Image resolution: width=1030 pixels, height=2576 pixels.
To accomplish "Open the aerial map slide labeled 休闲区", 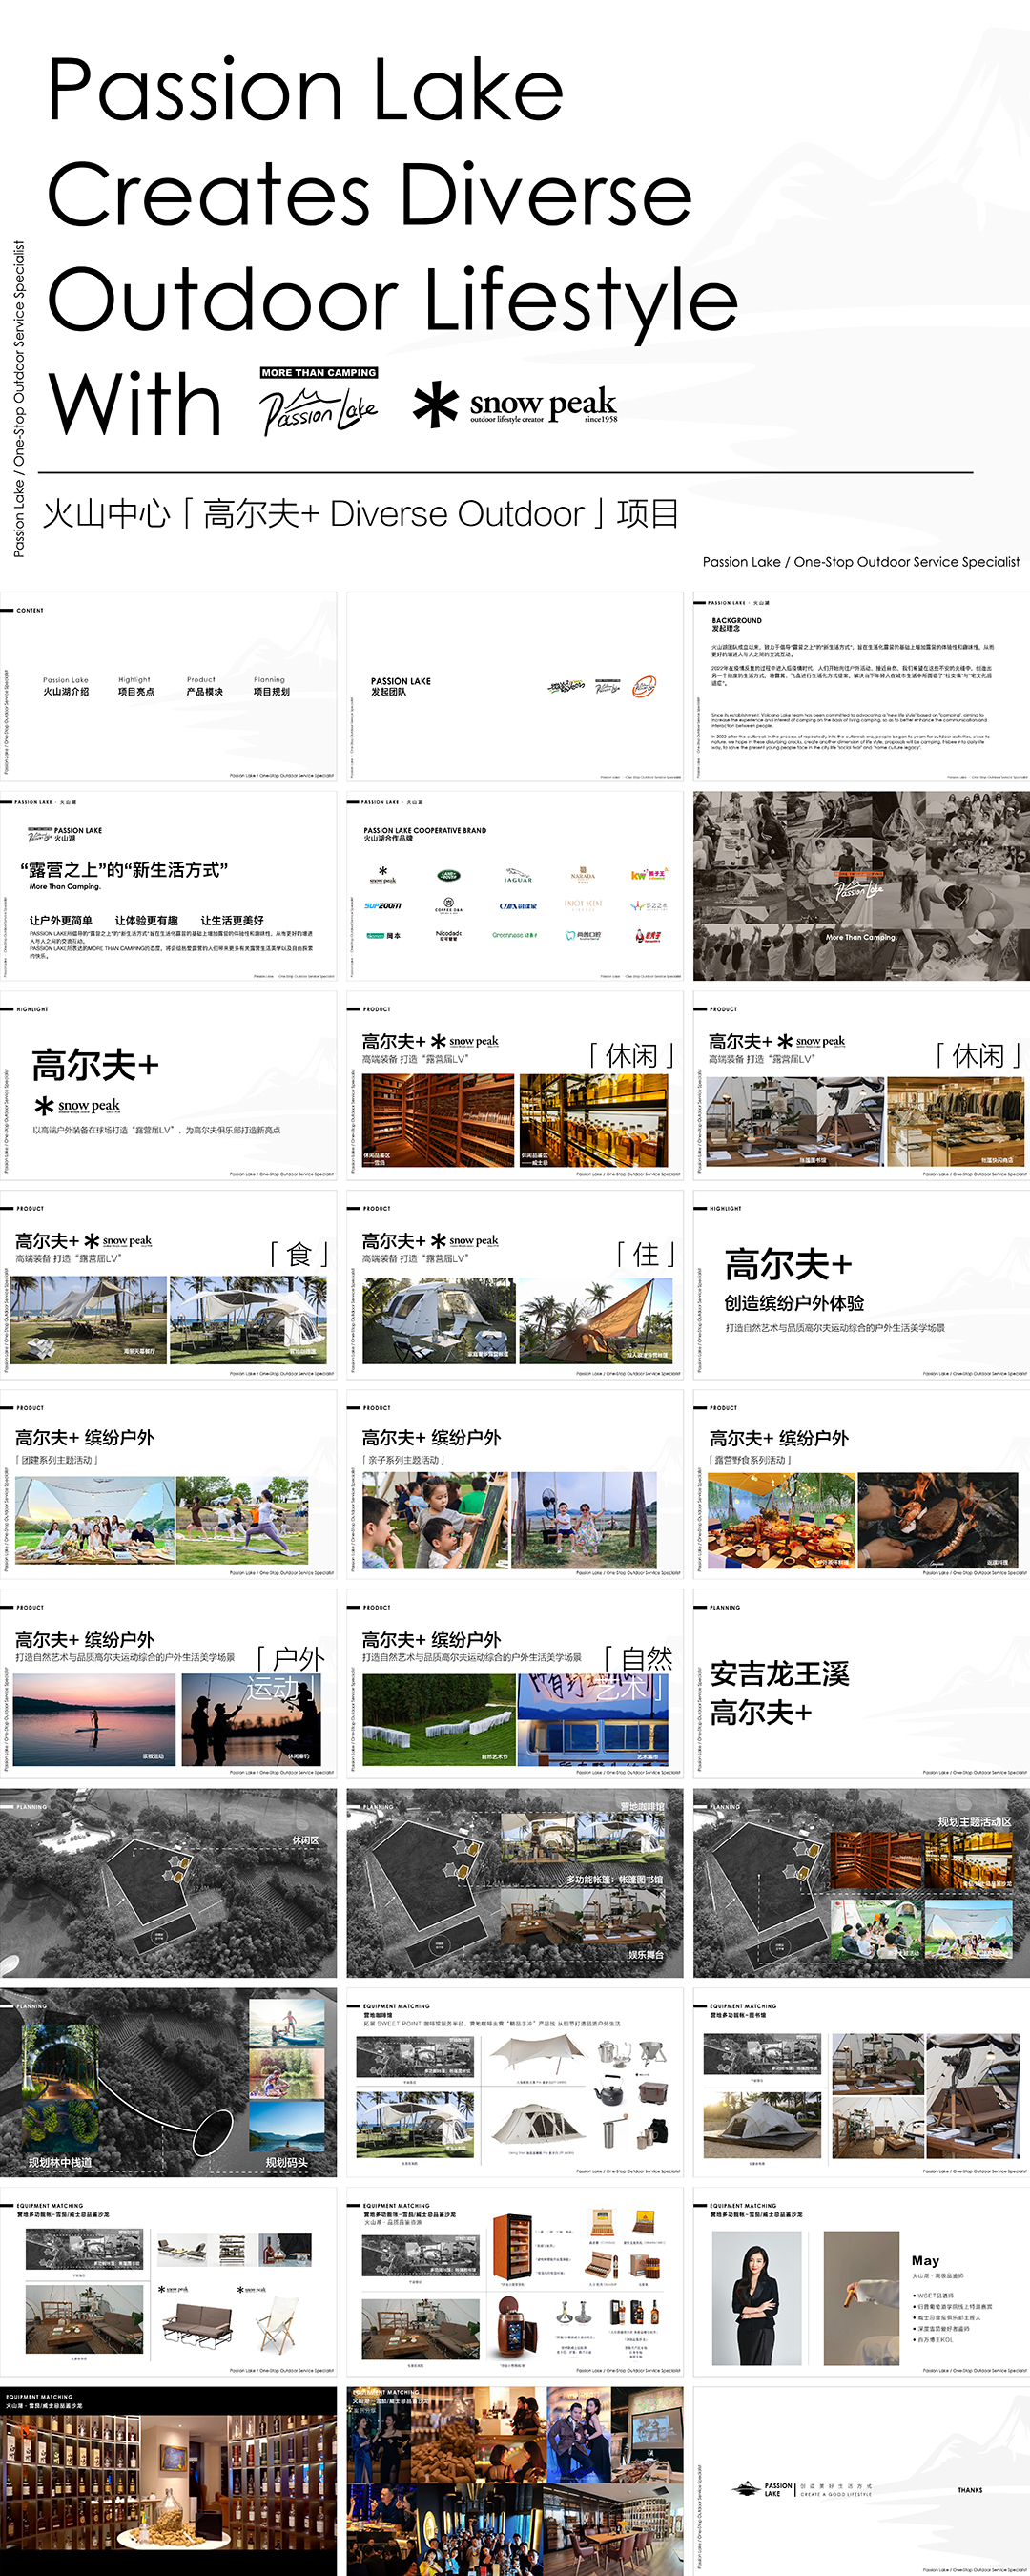I will pos(168,1882).
